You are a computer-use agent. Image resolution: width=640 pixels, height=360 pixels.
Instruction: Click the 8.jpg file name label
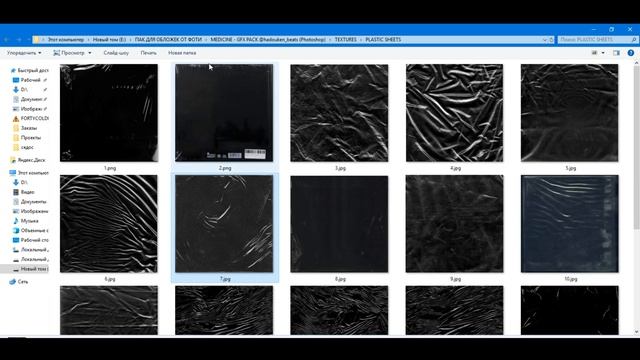click(340, 279)
